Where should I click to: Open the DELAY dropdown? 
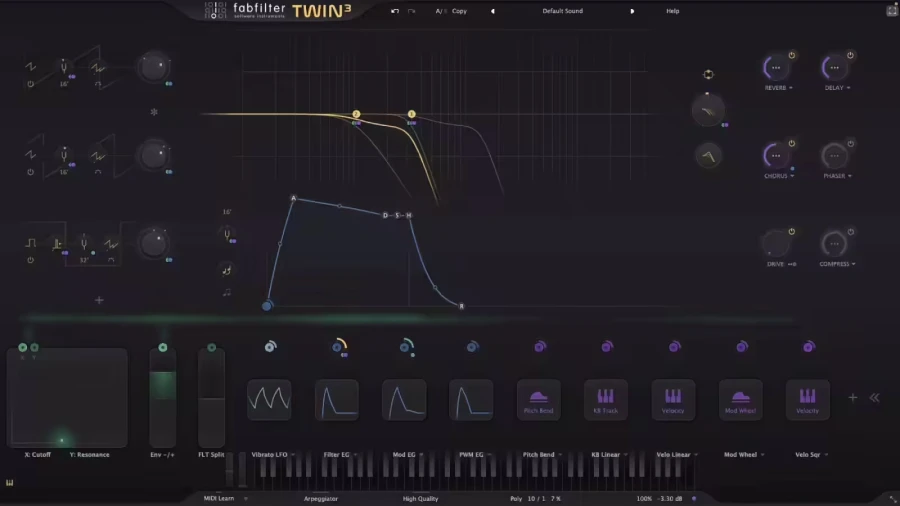point(837,88)
